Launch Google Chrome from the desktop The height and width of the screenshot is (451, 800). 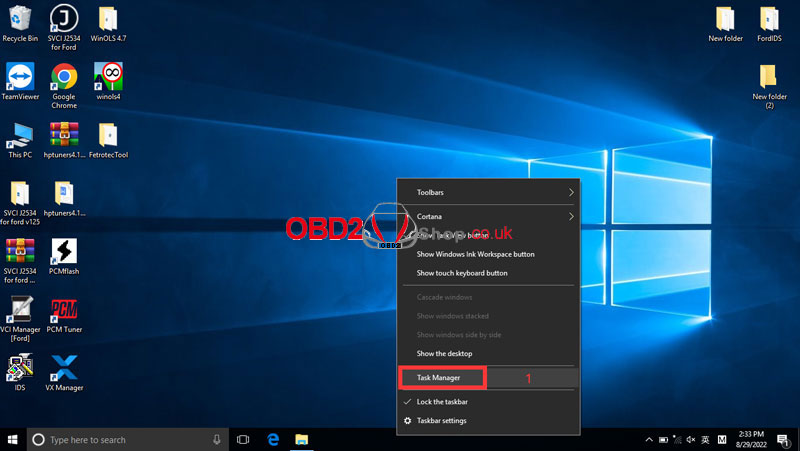[64, 78]
